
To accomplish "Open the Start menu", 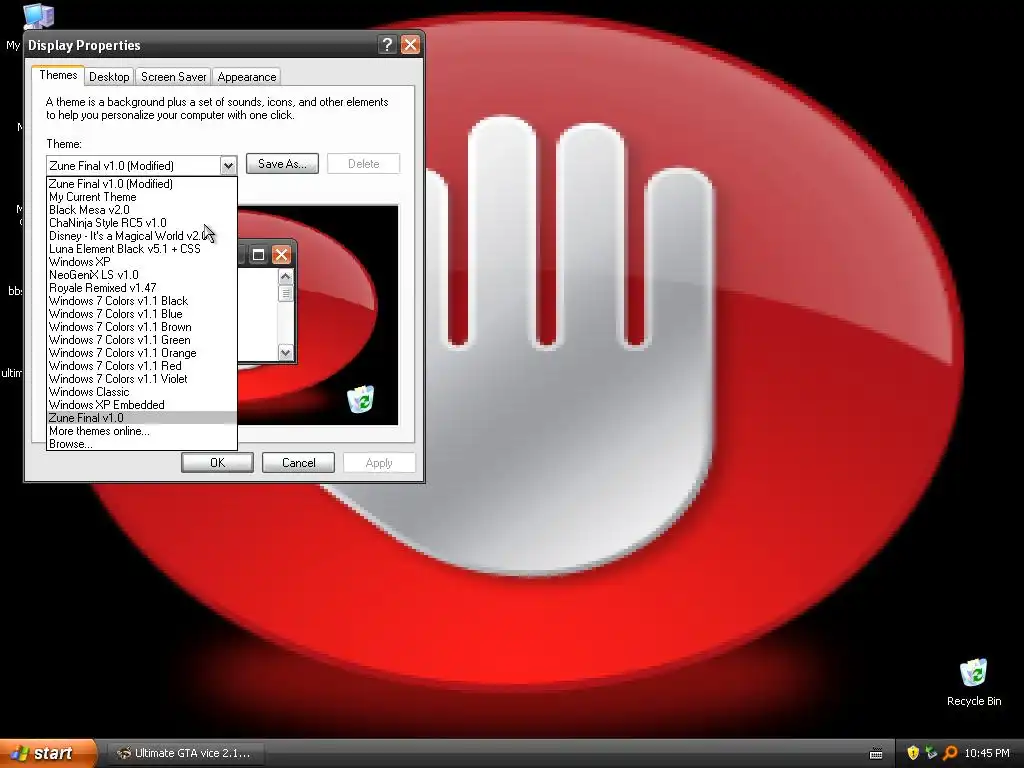I will click(47, 753).
